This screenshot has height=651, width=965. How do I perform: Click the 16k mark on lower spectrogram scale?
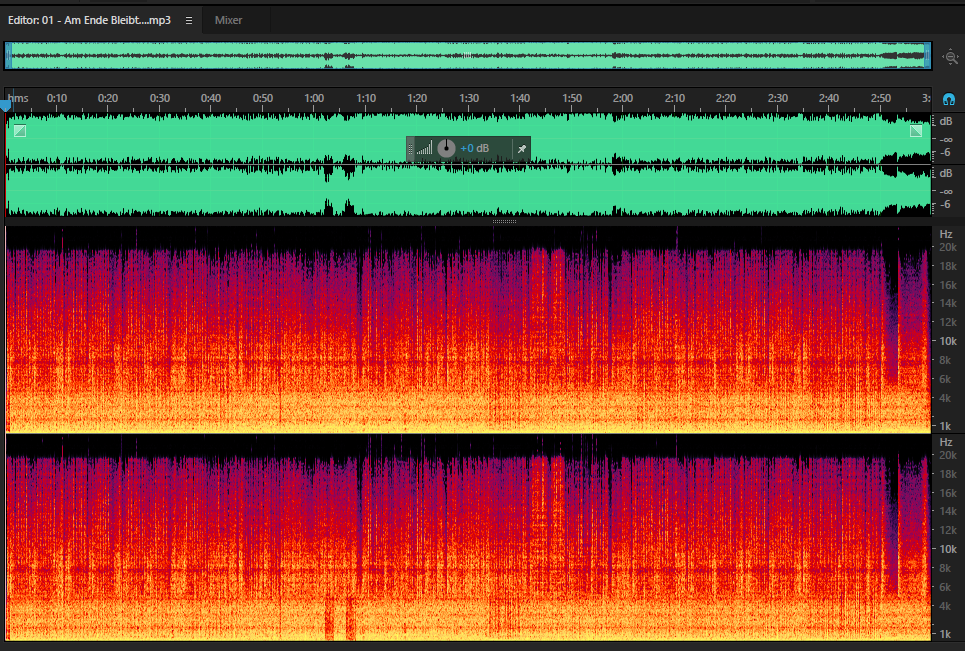[x=948, y=493]
